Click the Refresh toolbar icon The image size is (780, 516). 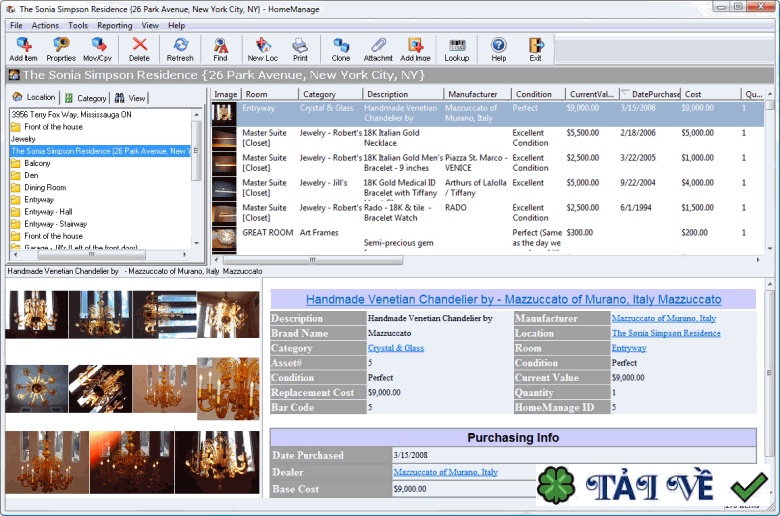(x=180, y=49)
